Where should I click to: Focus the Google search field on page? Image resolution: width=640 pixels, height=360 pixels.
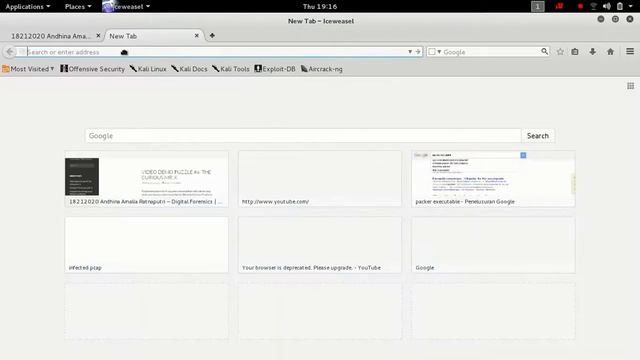303,136
